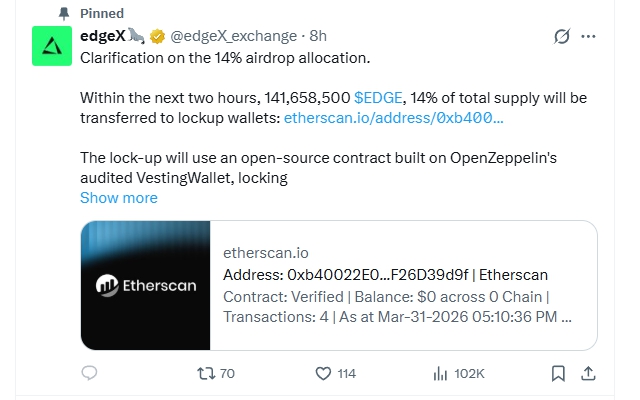Open the @edgeX_exchange handle

click(x=234, y=37)
